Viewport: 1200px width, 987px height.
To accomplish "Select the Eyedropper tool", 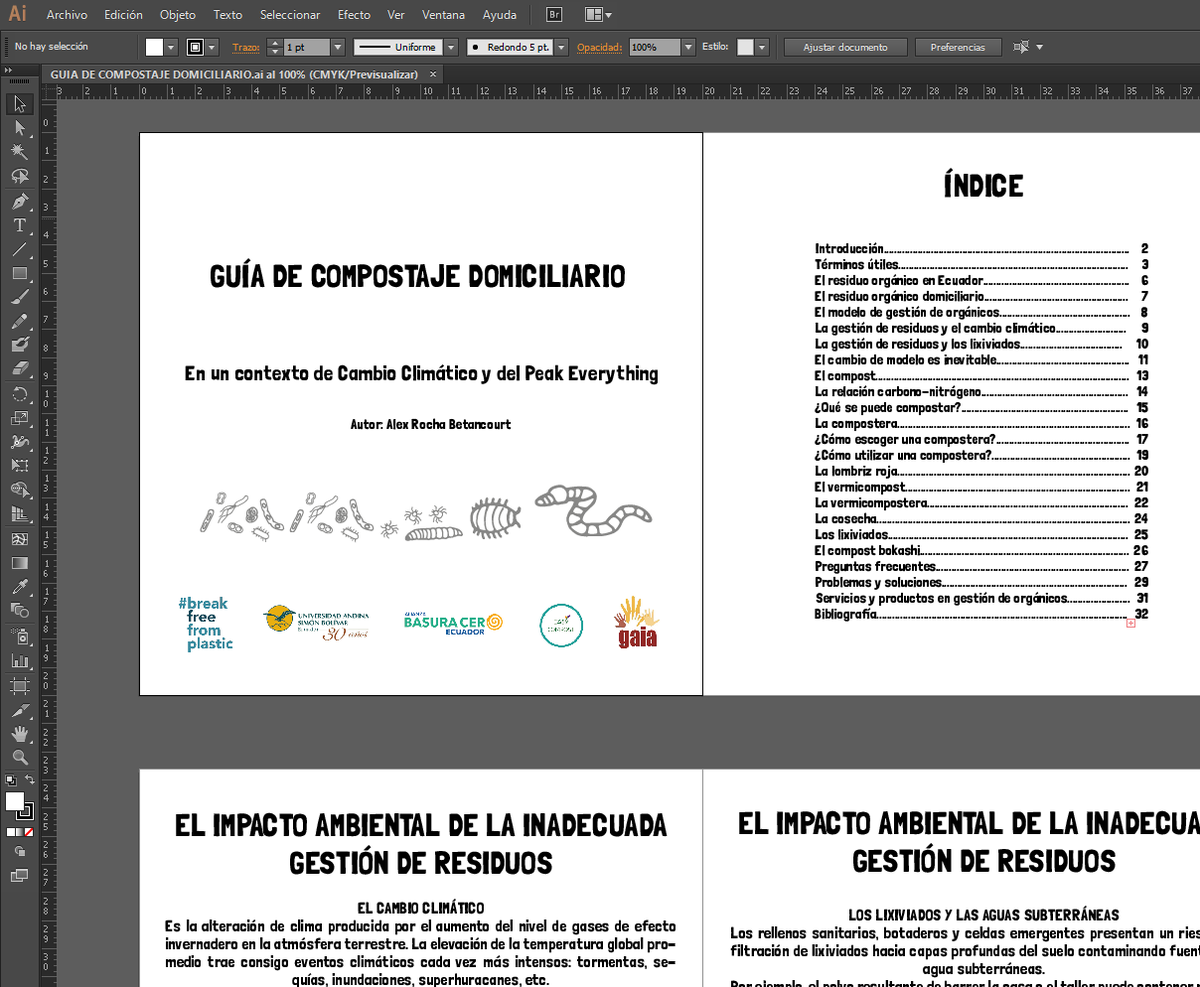I will click(x=19, y=587).
